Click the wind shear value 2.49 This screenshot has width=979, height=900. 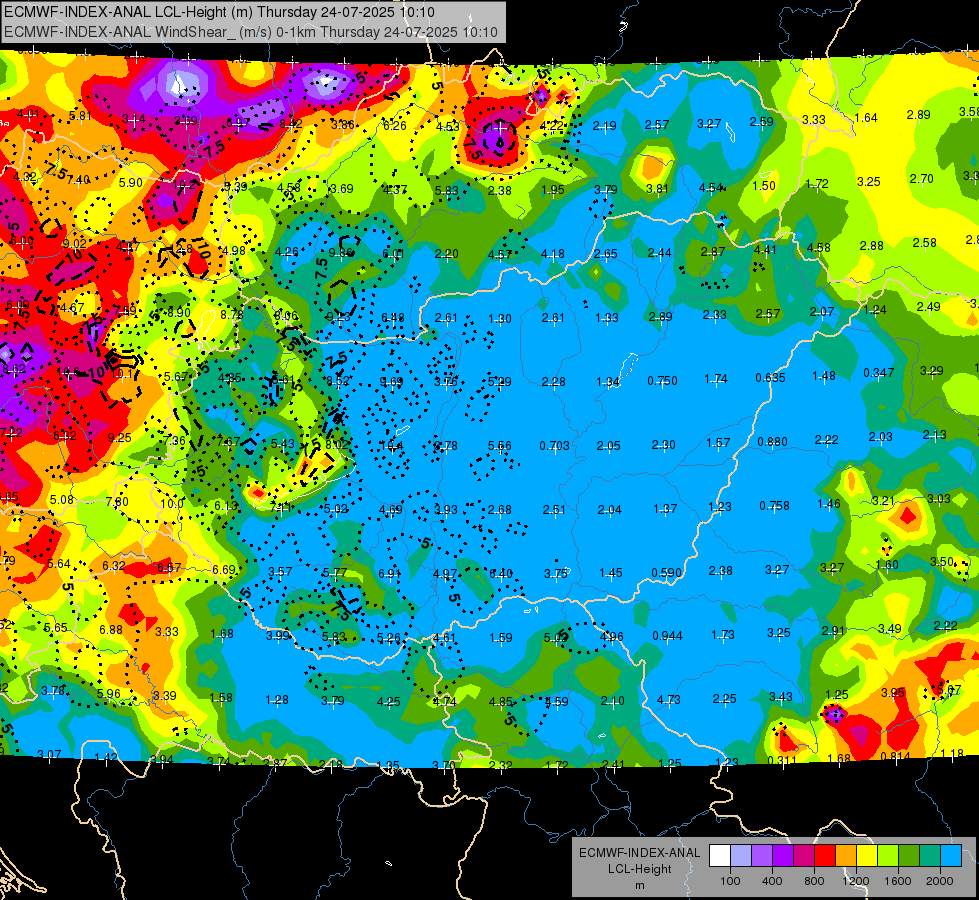point(928,307)
